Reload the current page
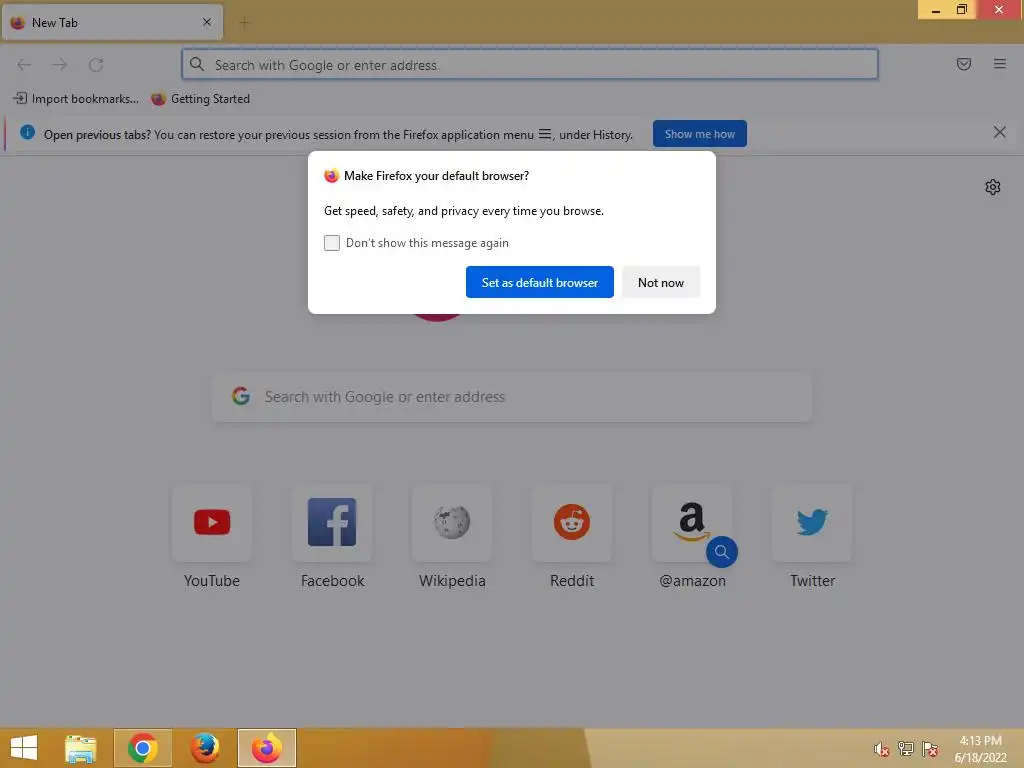 click(x=96, y=65)
